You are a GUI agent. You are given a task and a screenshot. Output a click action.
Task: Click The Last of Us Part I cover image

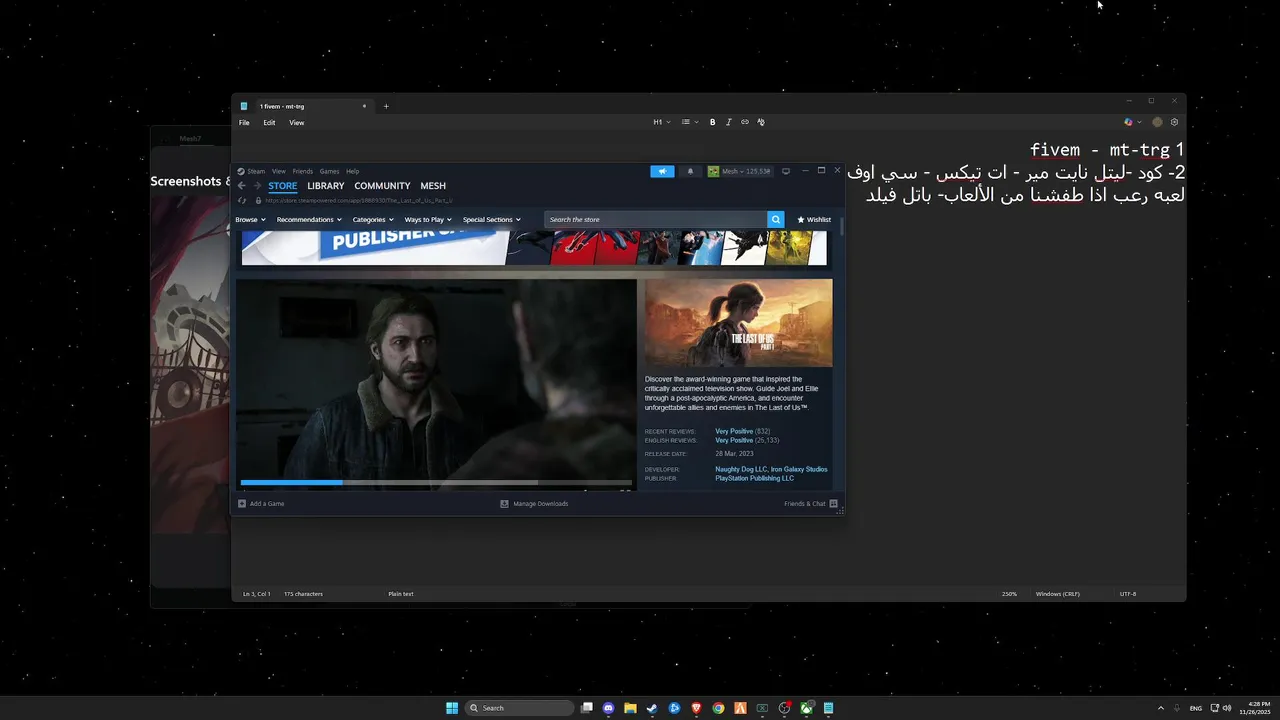(x=738, y=323)
